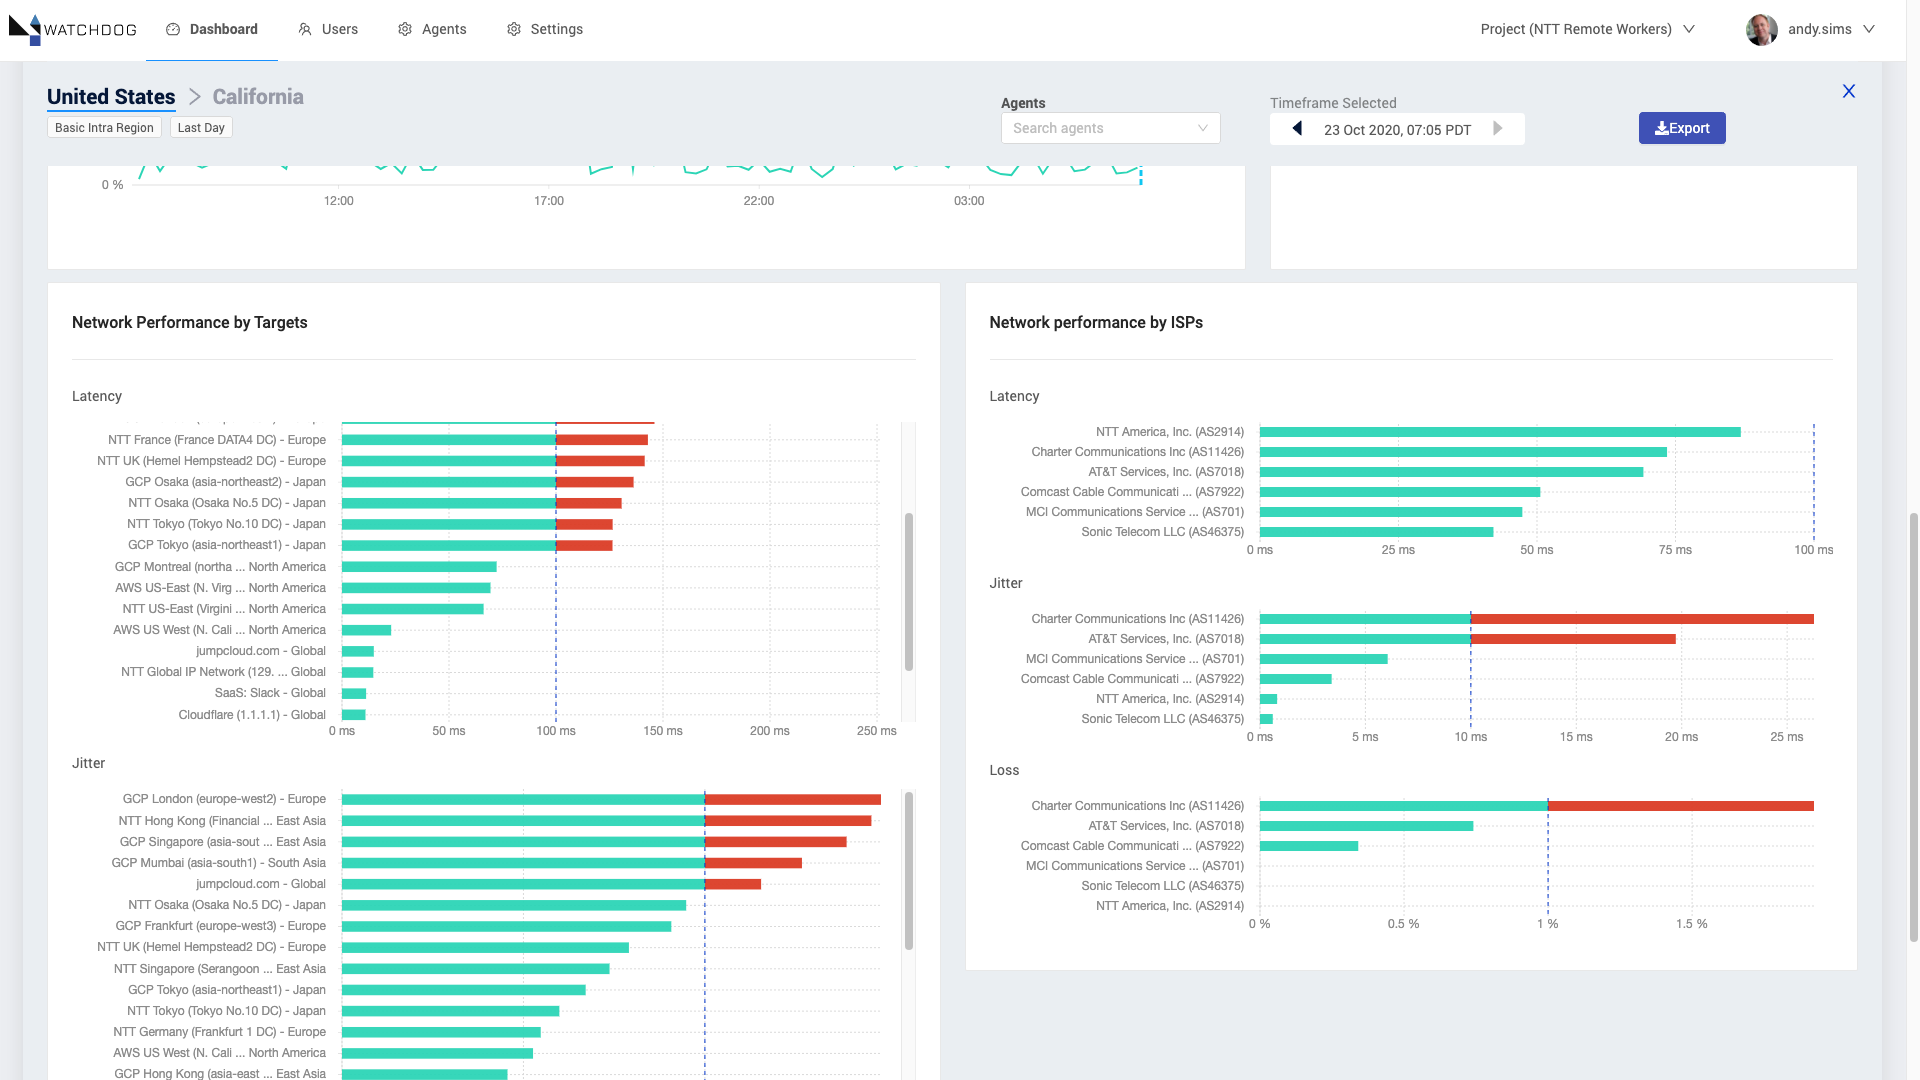Viewport: 1920px width, 1080px height.
Task: Go to previous timeframe arrow
Action: [x=1297, y=128]
